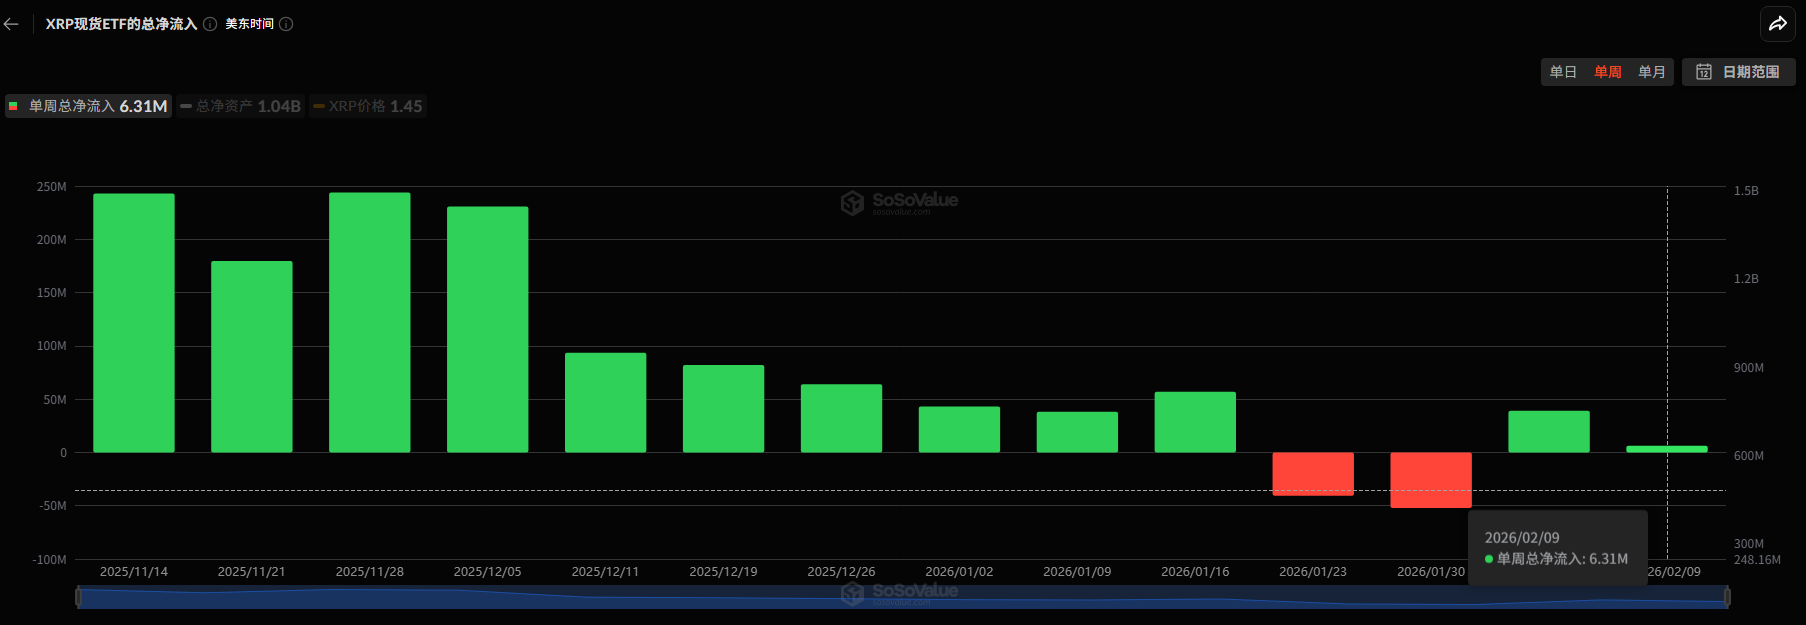This screenshot has width=1806, height=625.
Task: Click the green bar for 2025/11/14
Action: click(x=134, y=322)
